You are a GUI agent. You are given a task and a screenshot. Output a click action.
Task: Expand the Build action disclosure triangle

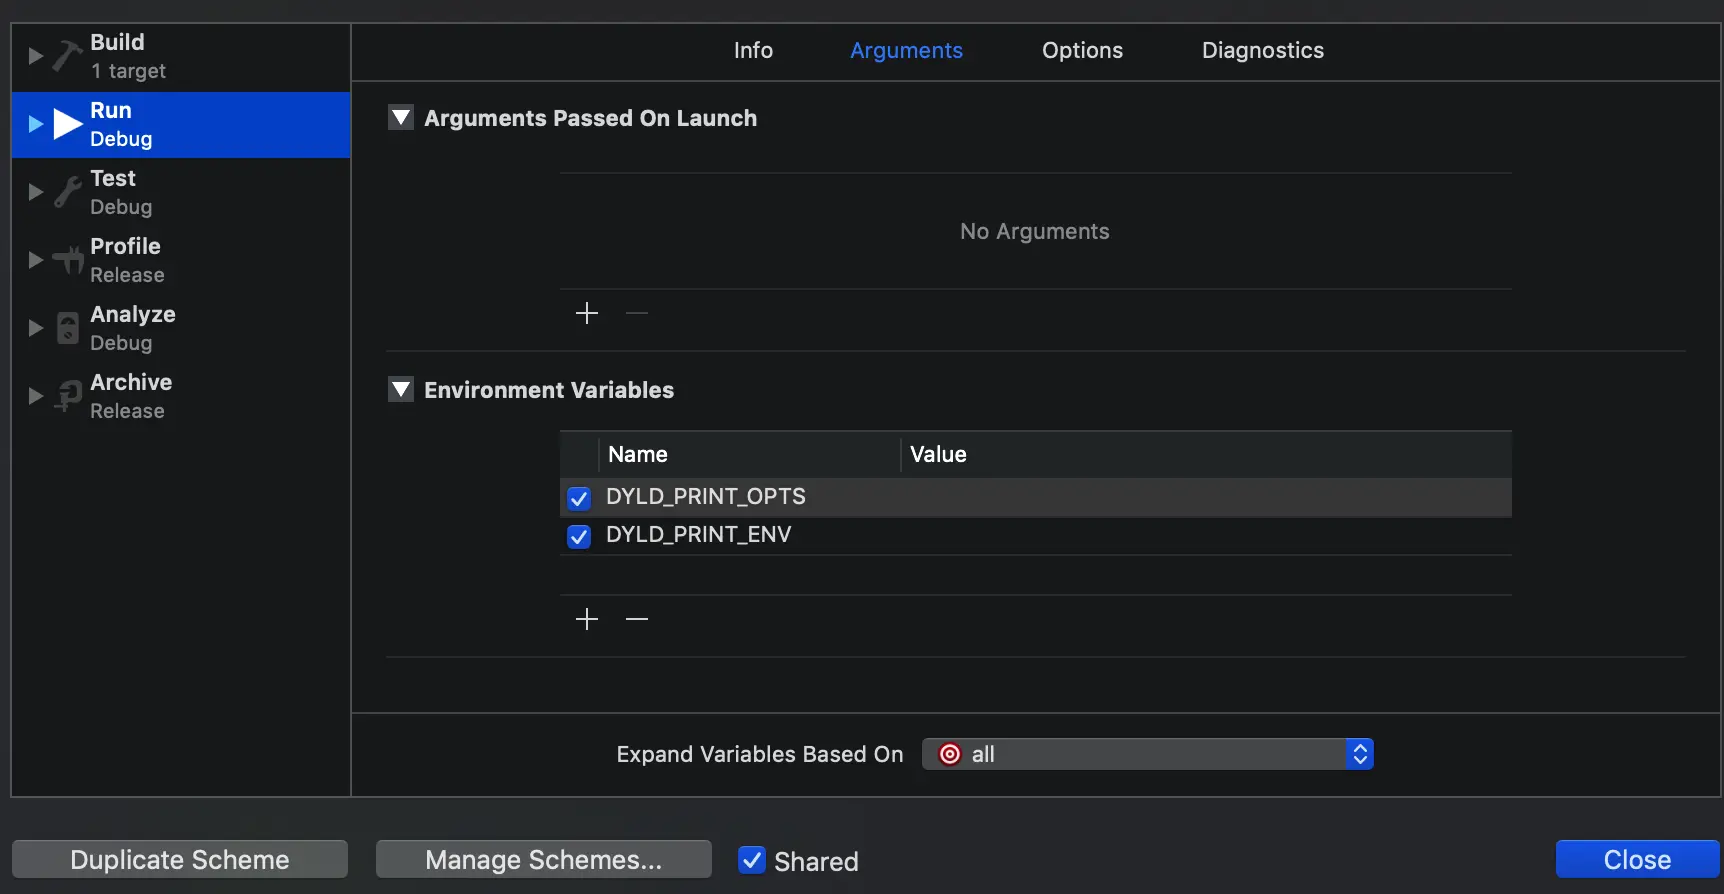35,56
